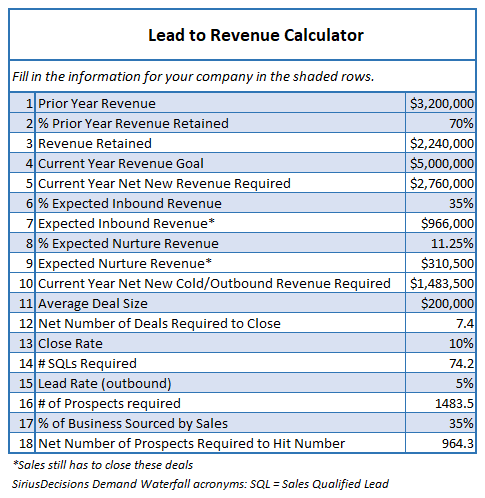
Task: Click row number 16 cell
Action: pyautogui.click(x=22, y=403)
